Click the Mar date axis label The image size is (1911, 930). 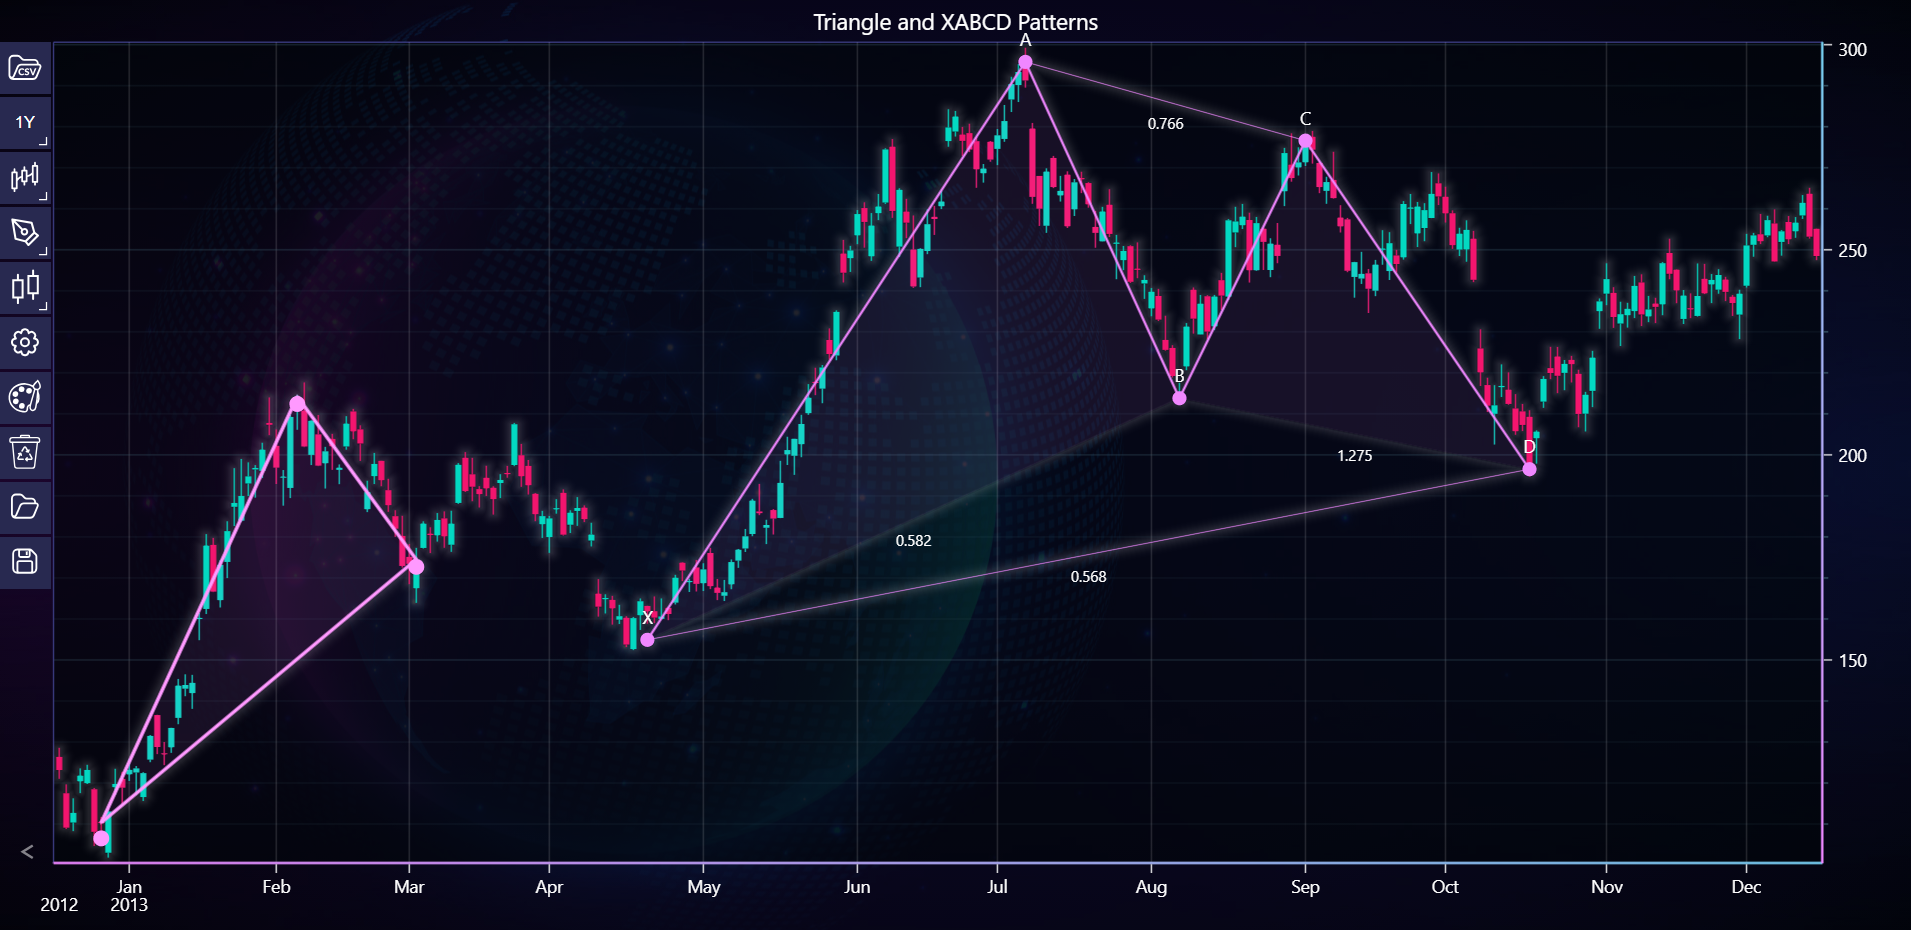click(x=409, y=887)
